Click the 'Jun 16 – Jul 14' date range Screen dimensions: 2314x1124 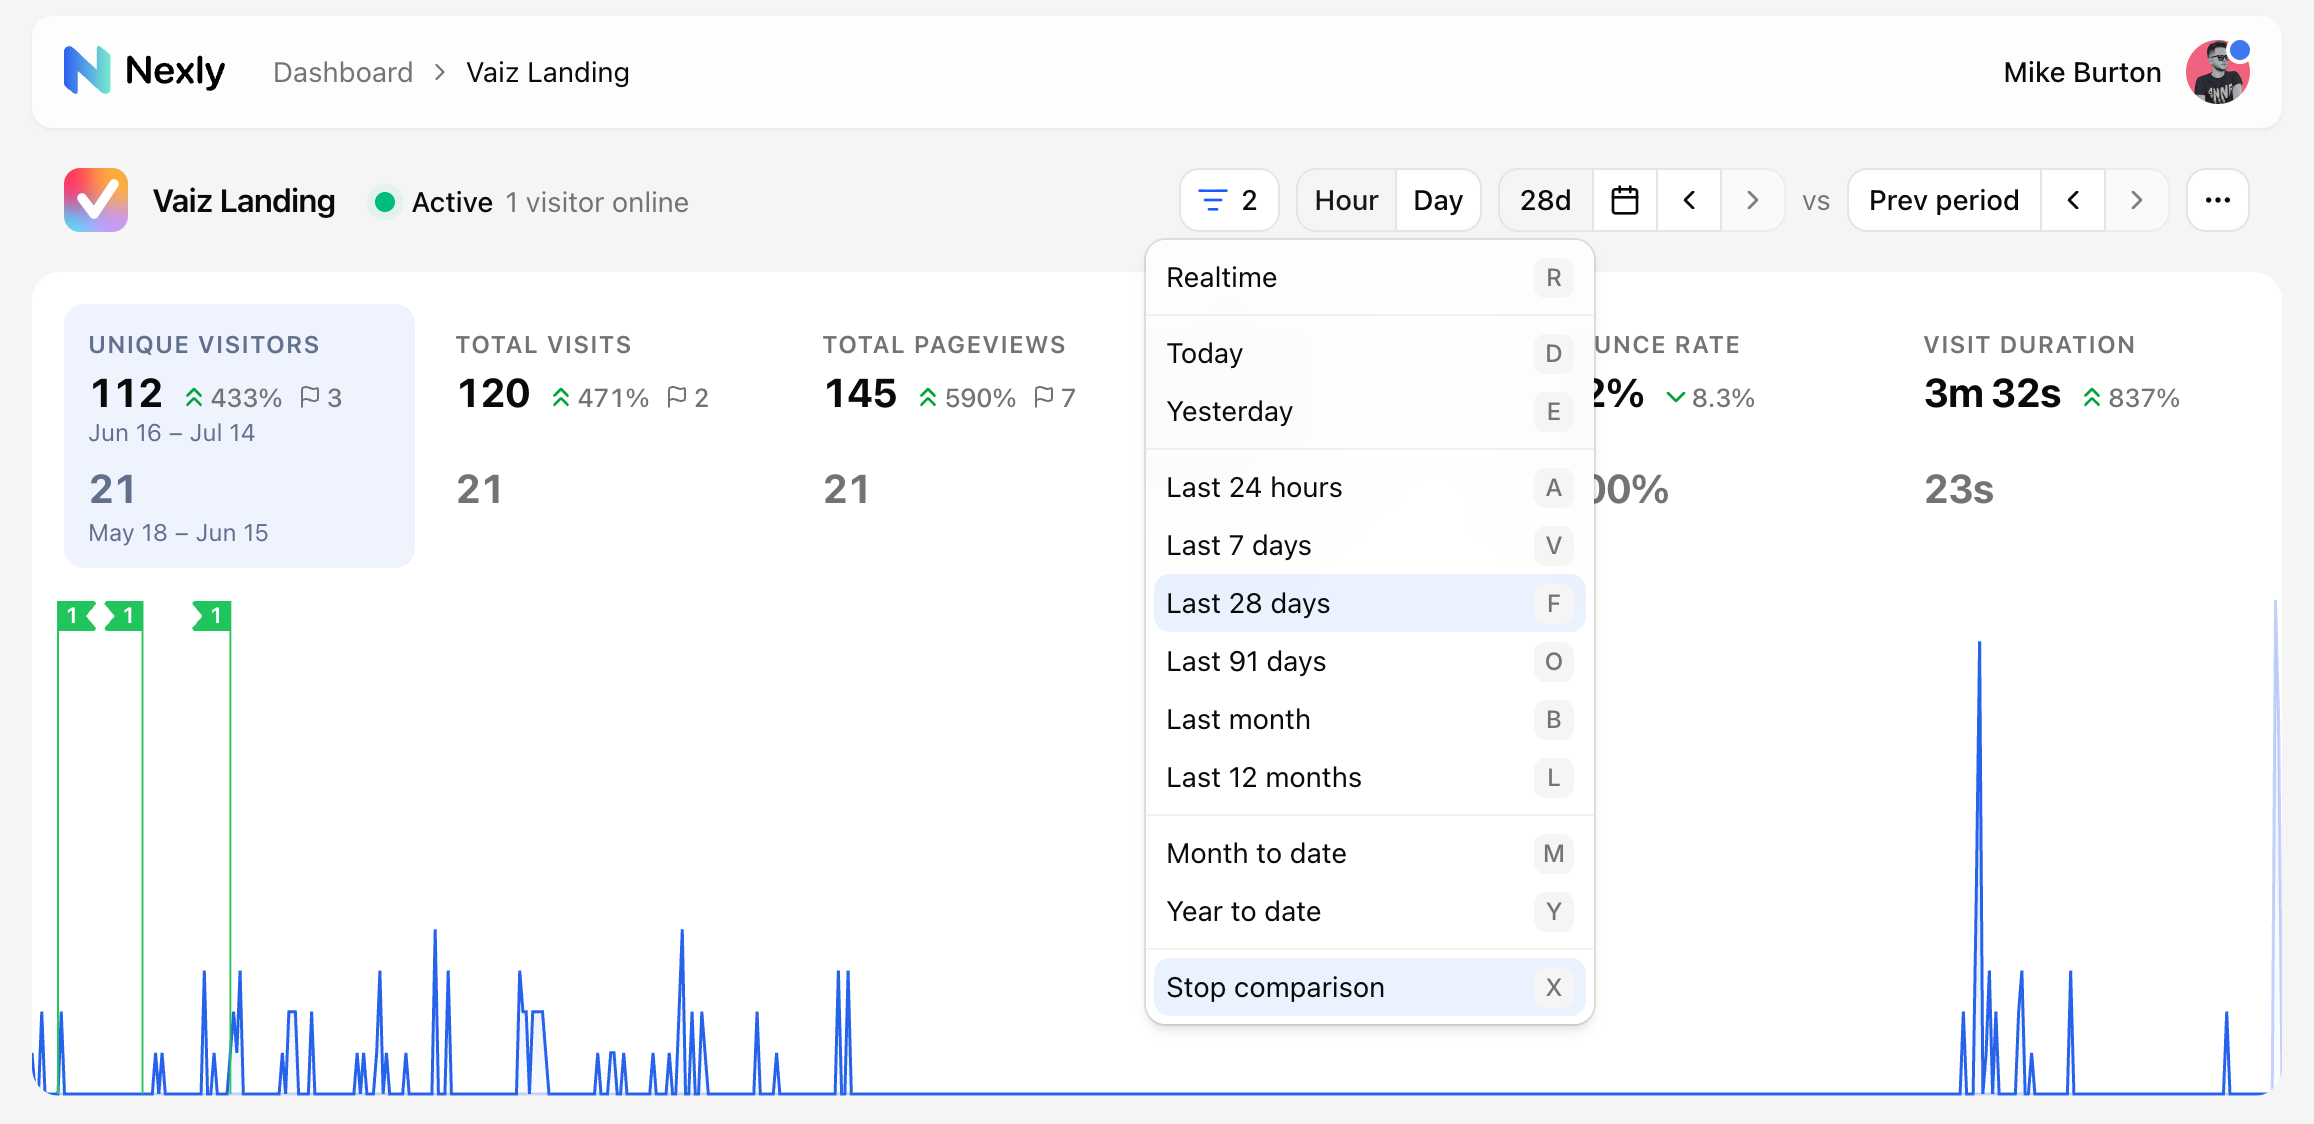coord(172,433)
